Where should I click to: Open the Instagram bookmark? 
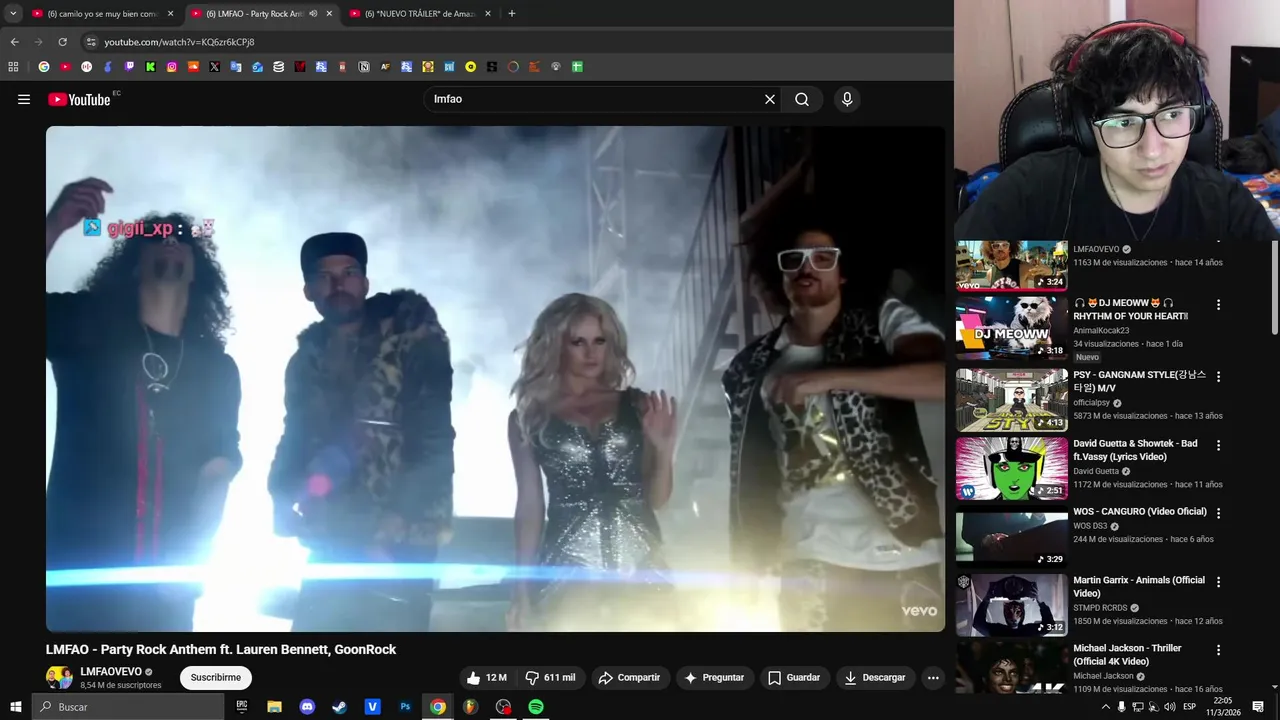pyautogui.click(x=172, y=67)
